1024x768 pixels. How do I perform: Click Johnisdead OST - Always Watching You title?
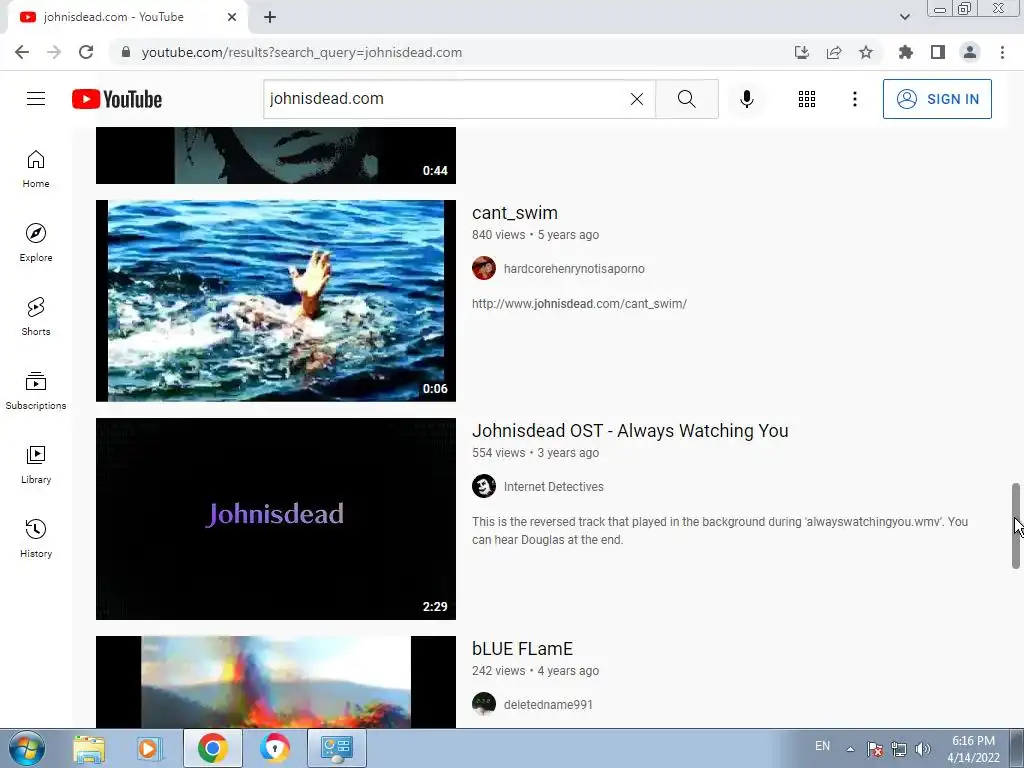pos(630,431)
